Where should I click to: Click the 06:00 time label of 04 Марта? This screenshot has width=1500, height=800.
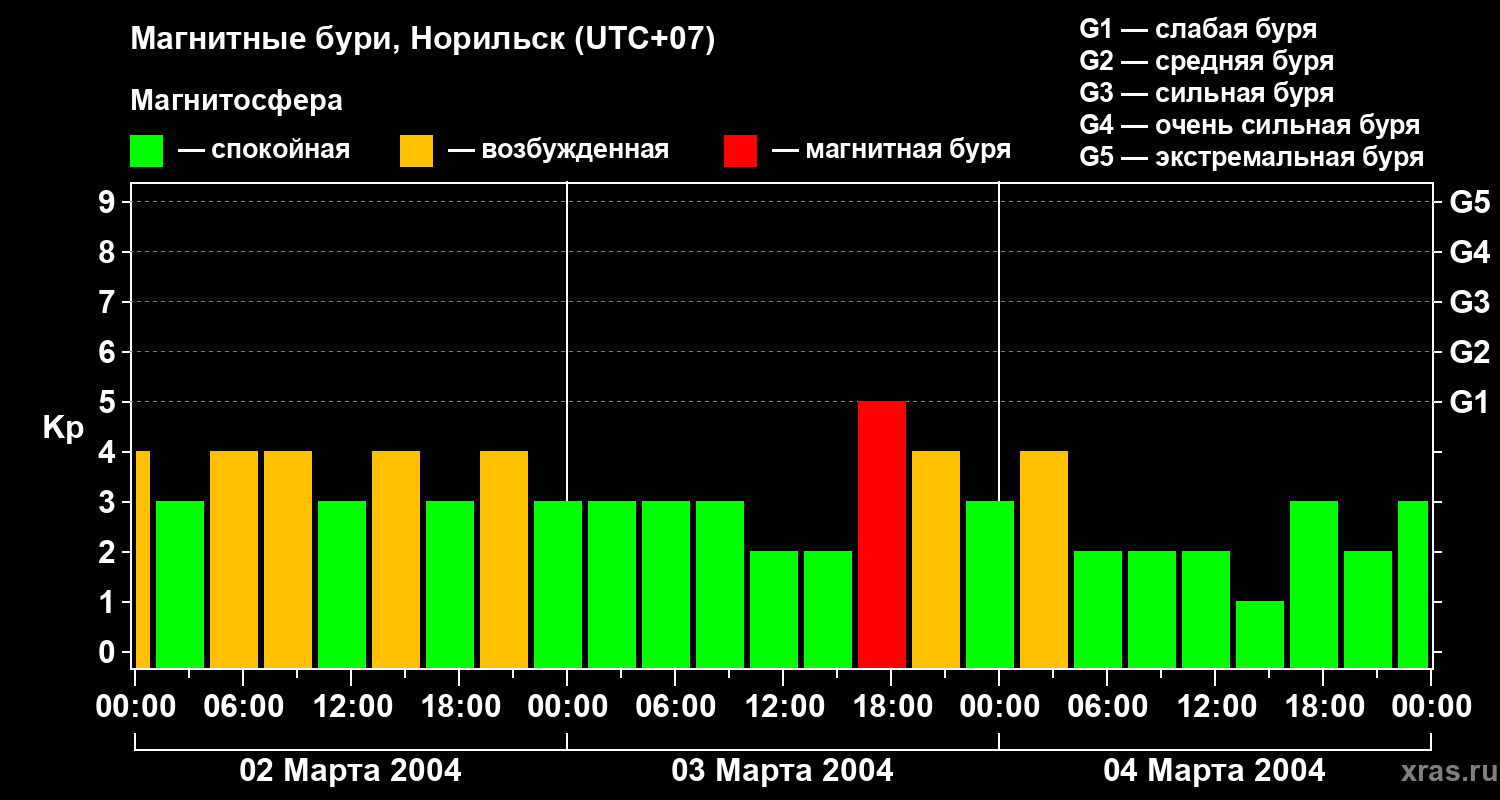(1108, 707)
